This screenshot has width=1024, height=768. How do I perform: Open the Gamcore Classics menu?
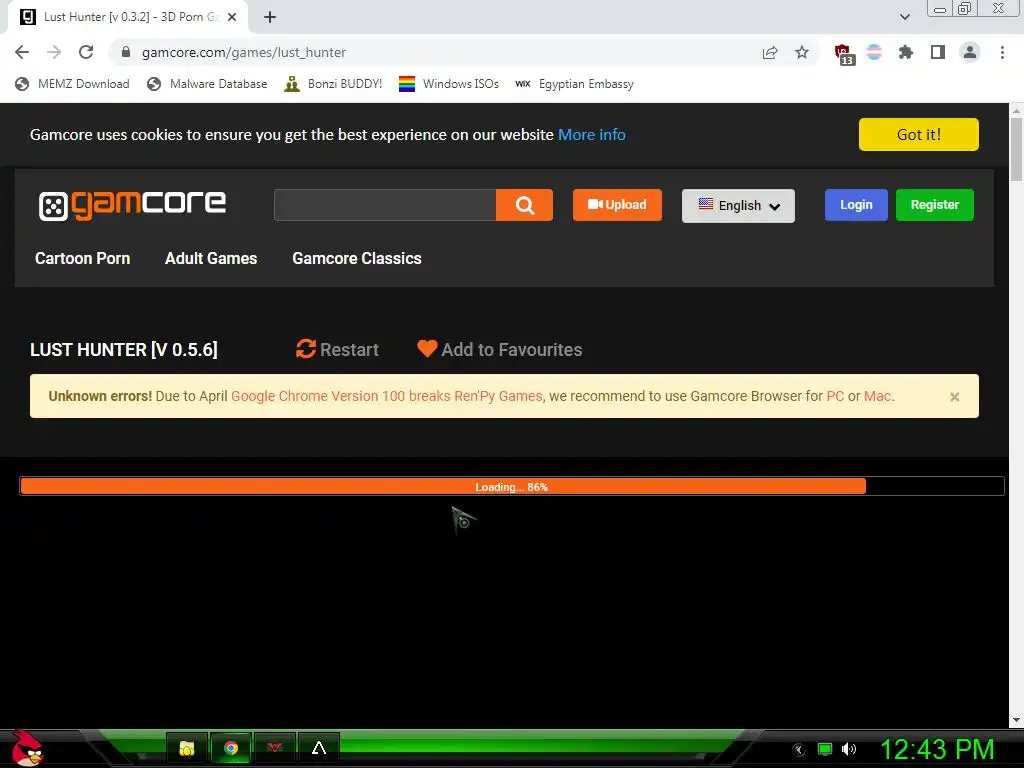coord(357,259)
